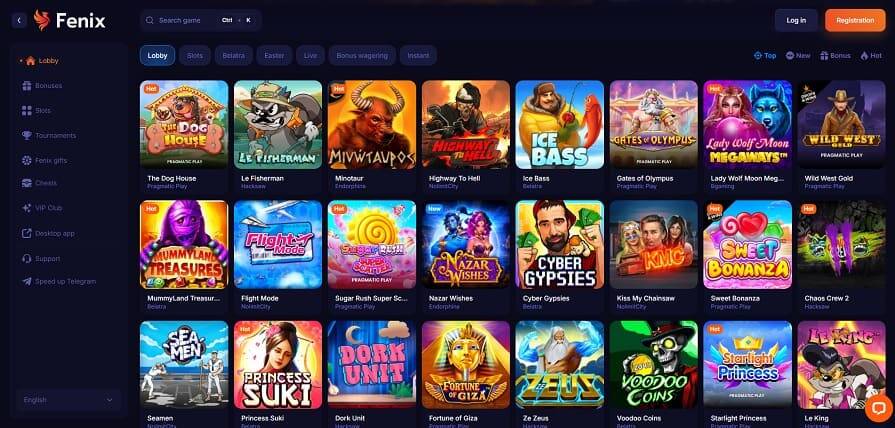This screenshot has height=428, width=895.
Task: Filter games by Hot flame icon
Action: click(x=864, y=55)
